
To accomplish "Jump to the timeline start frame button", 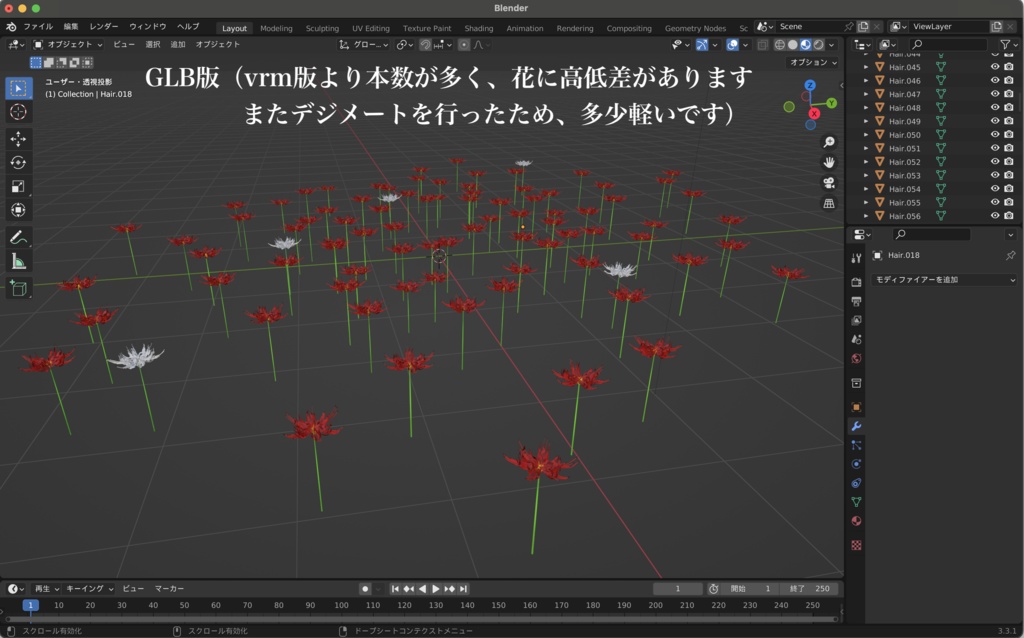I will coord(394,588).
